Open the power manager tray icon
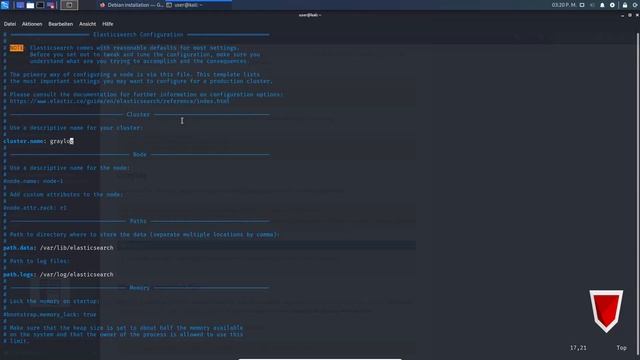The height and width of the screenshot is (360, 640). pyautogui.click(x=612, y=5)
